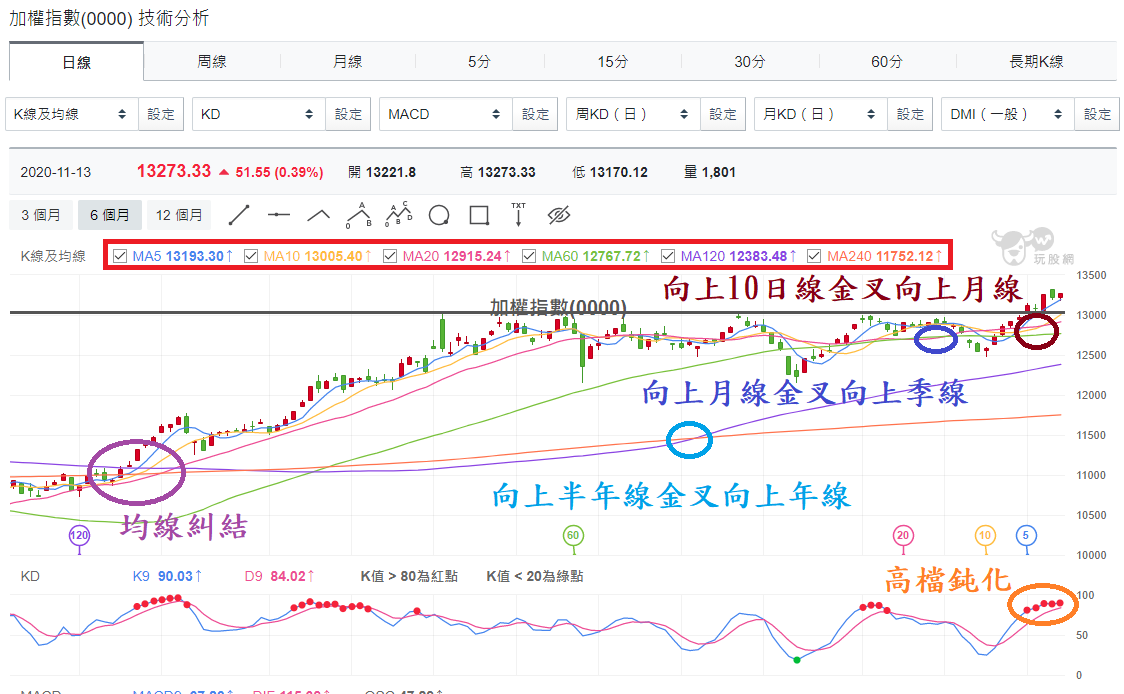Toggle the MA10 moving average checkbox
The image size is (1124, 694).
(251, 256)
